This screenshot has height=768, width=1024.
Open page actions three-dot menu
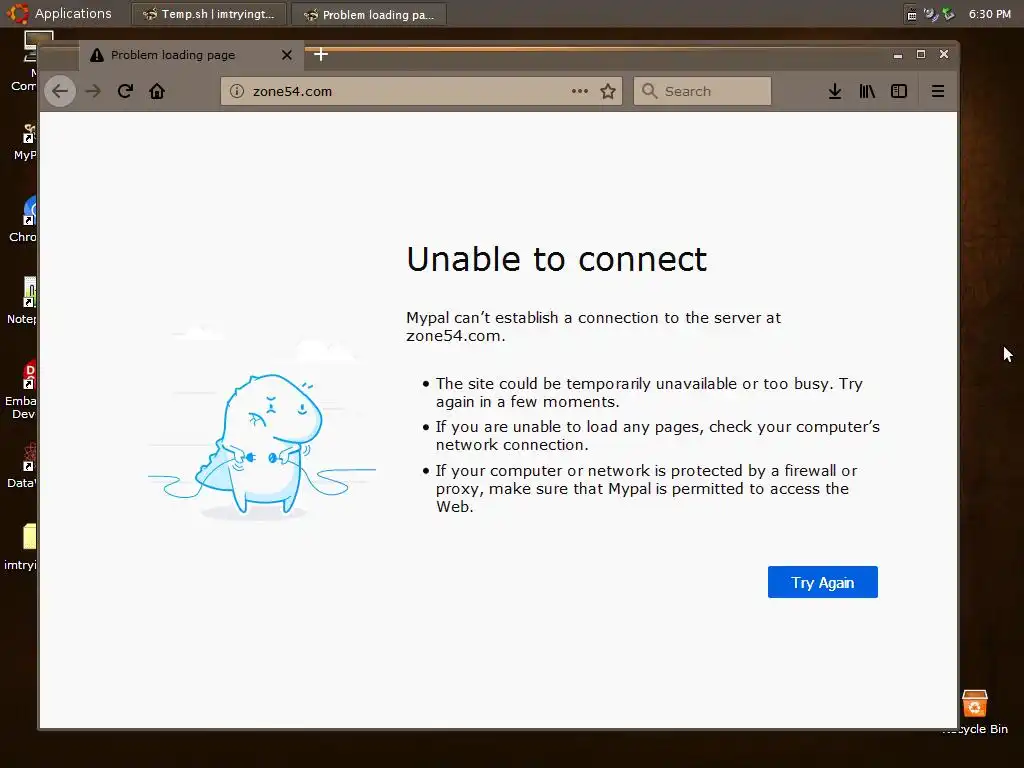(579, 91)
